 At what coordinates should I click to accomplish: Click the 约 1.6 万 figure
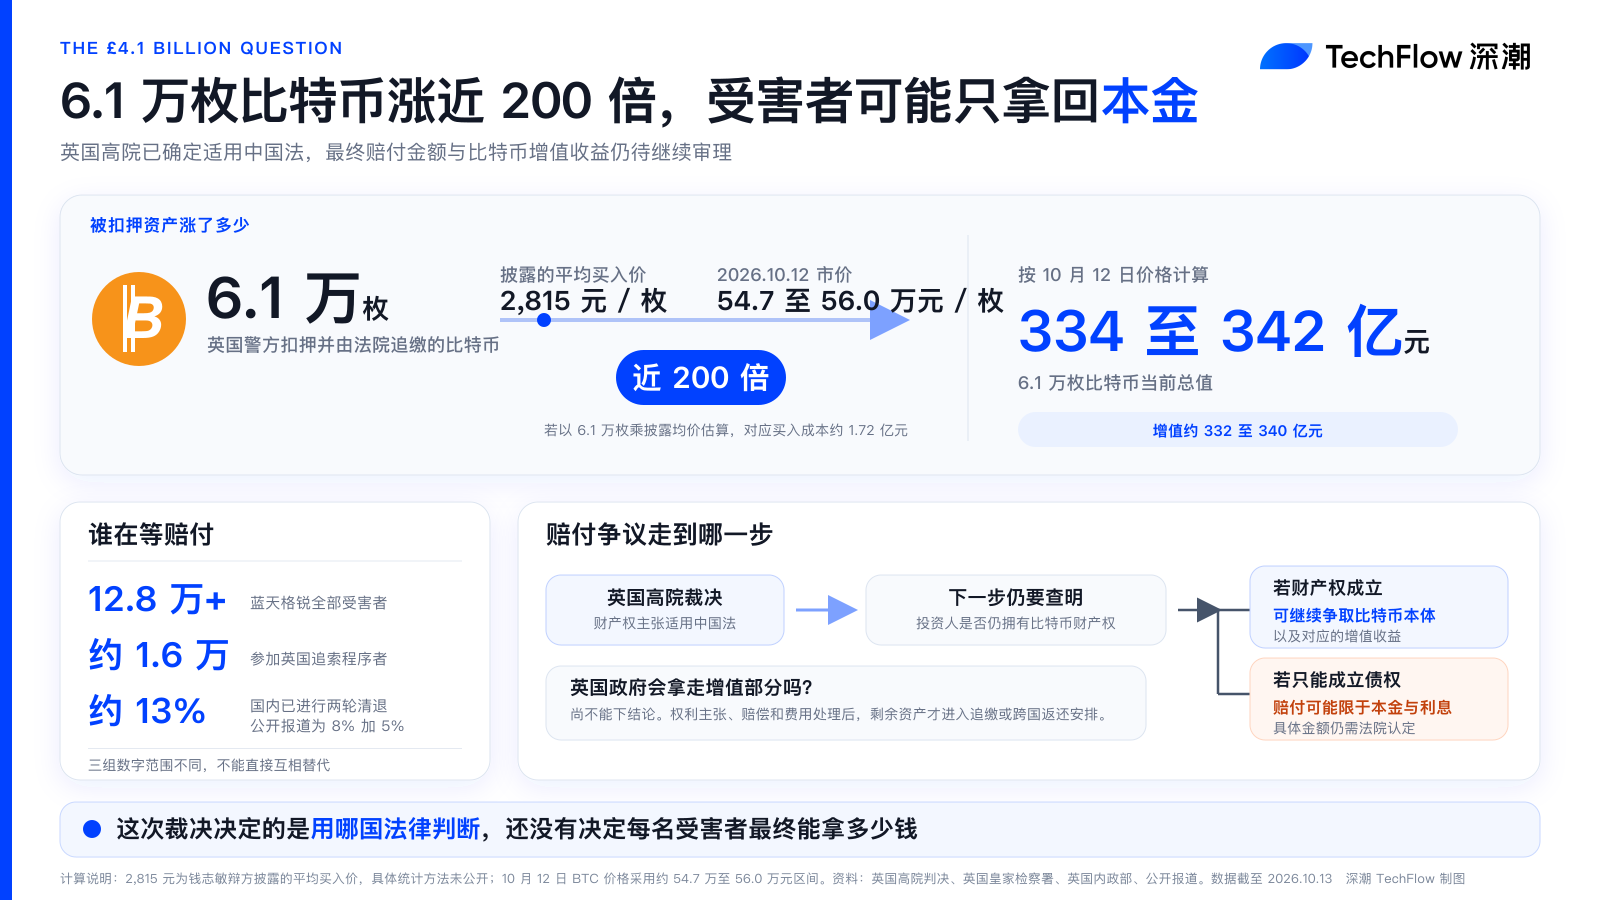158,655
